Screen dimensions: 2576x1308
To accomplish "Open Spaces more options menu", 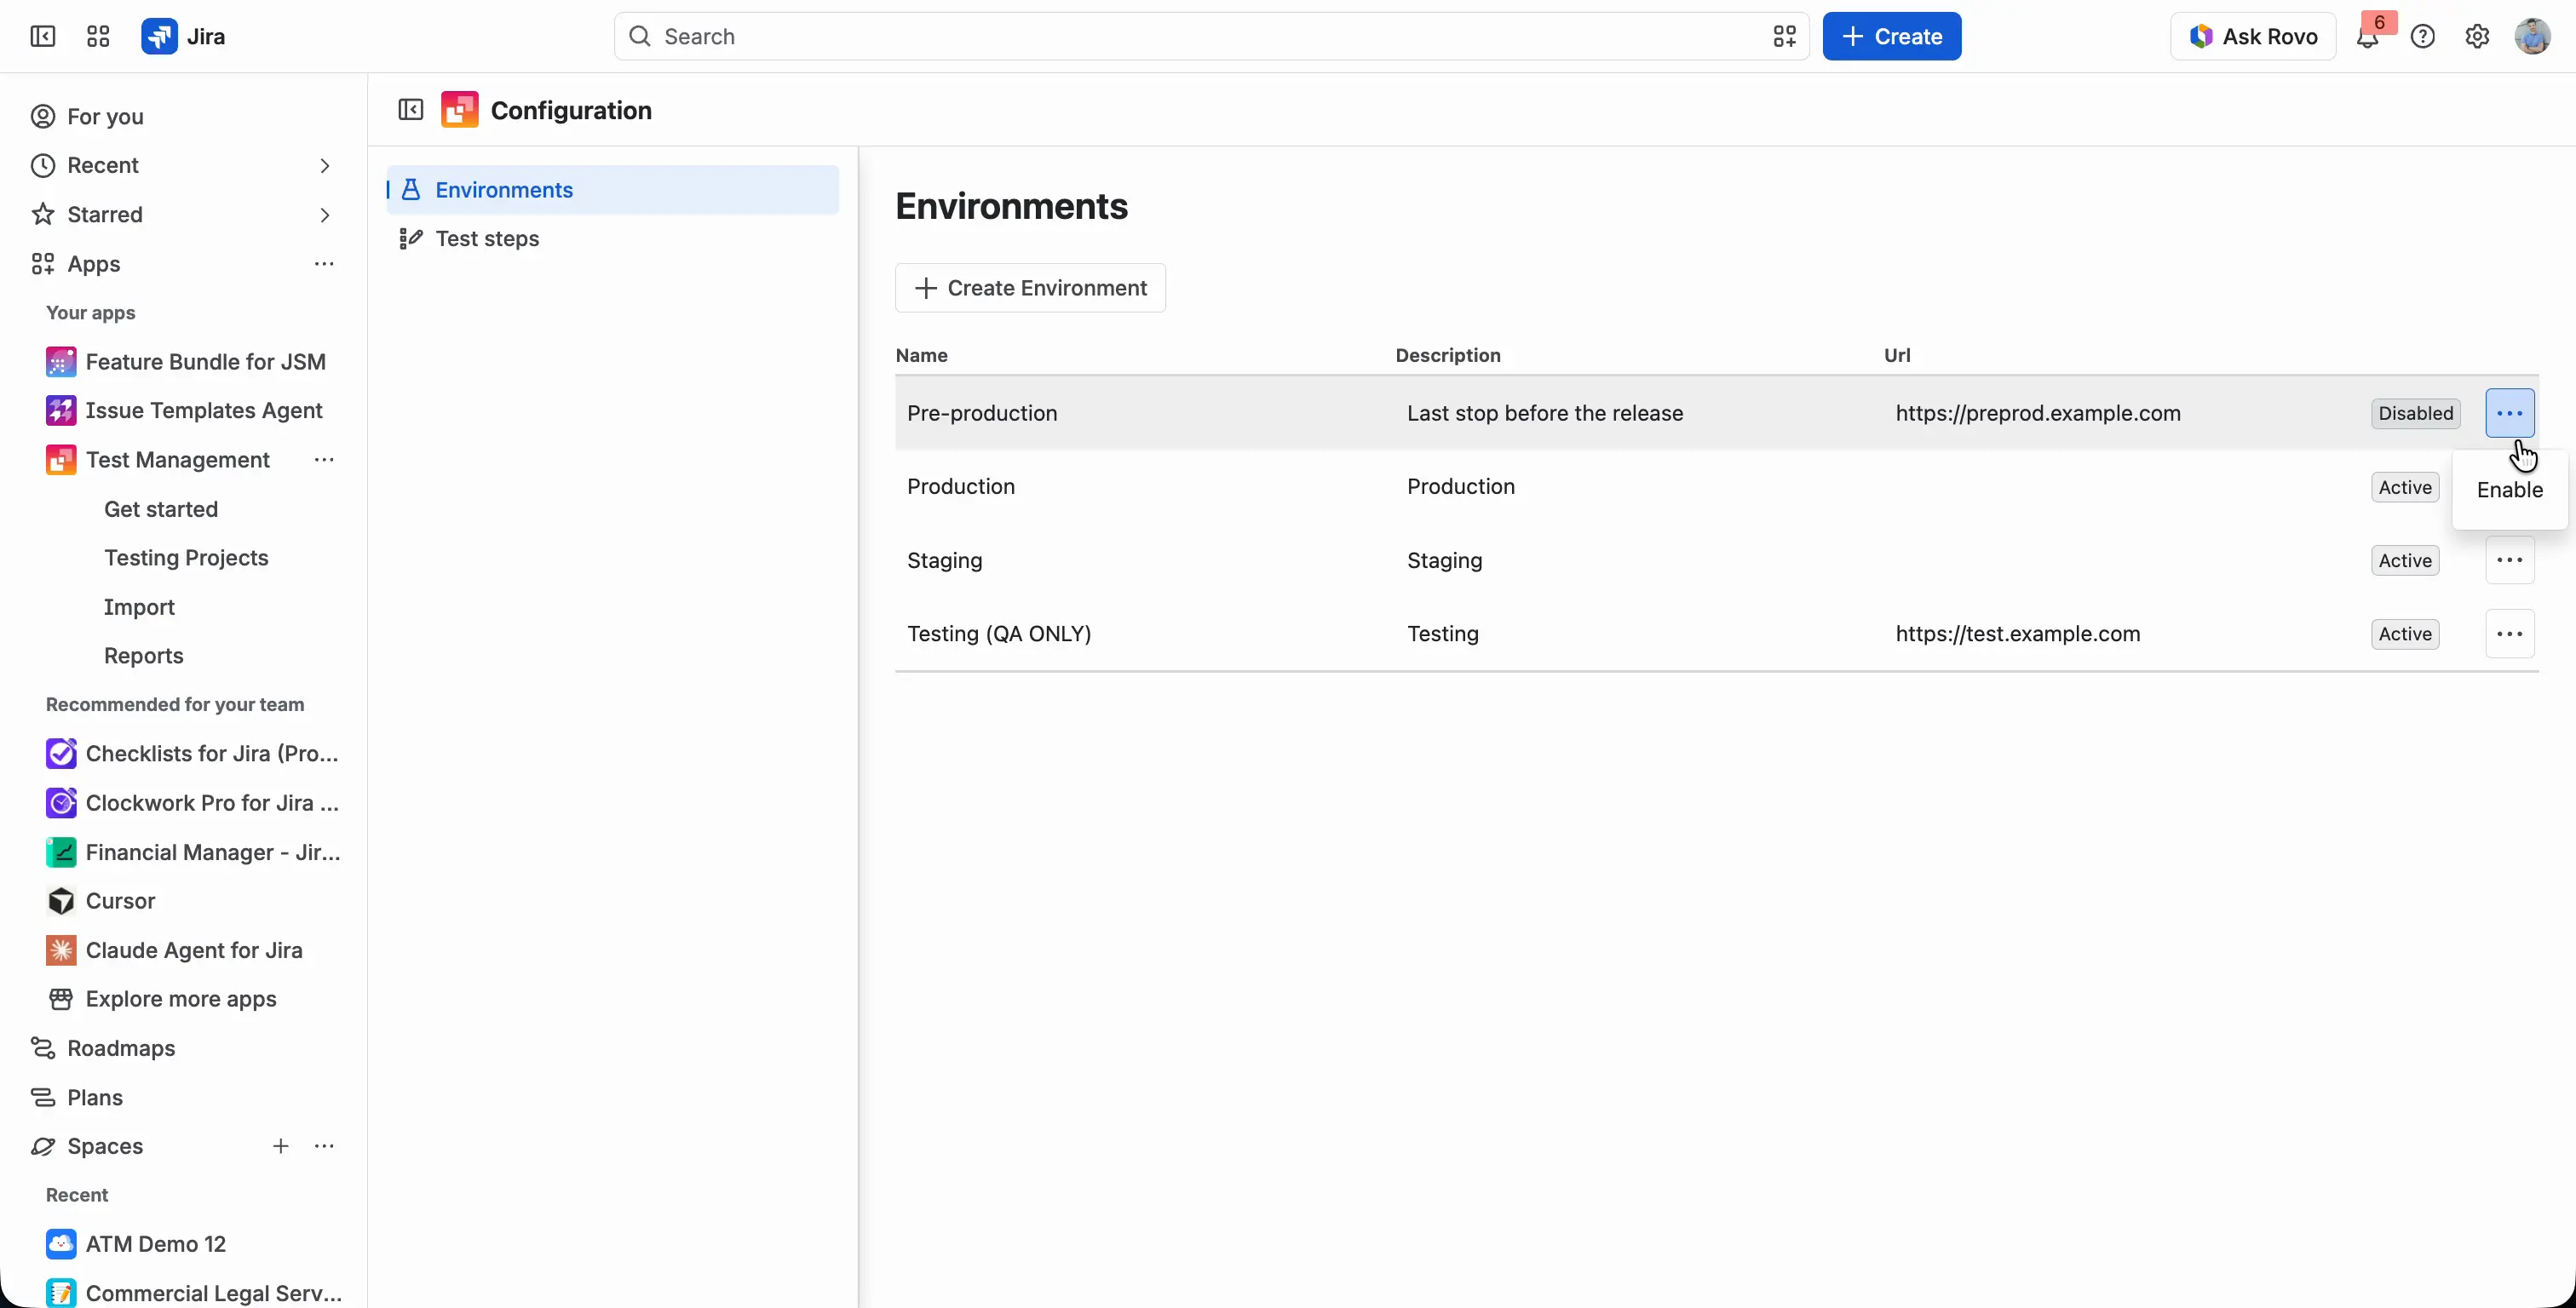I will [324, 1146].
